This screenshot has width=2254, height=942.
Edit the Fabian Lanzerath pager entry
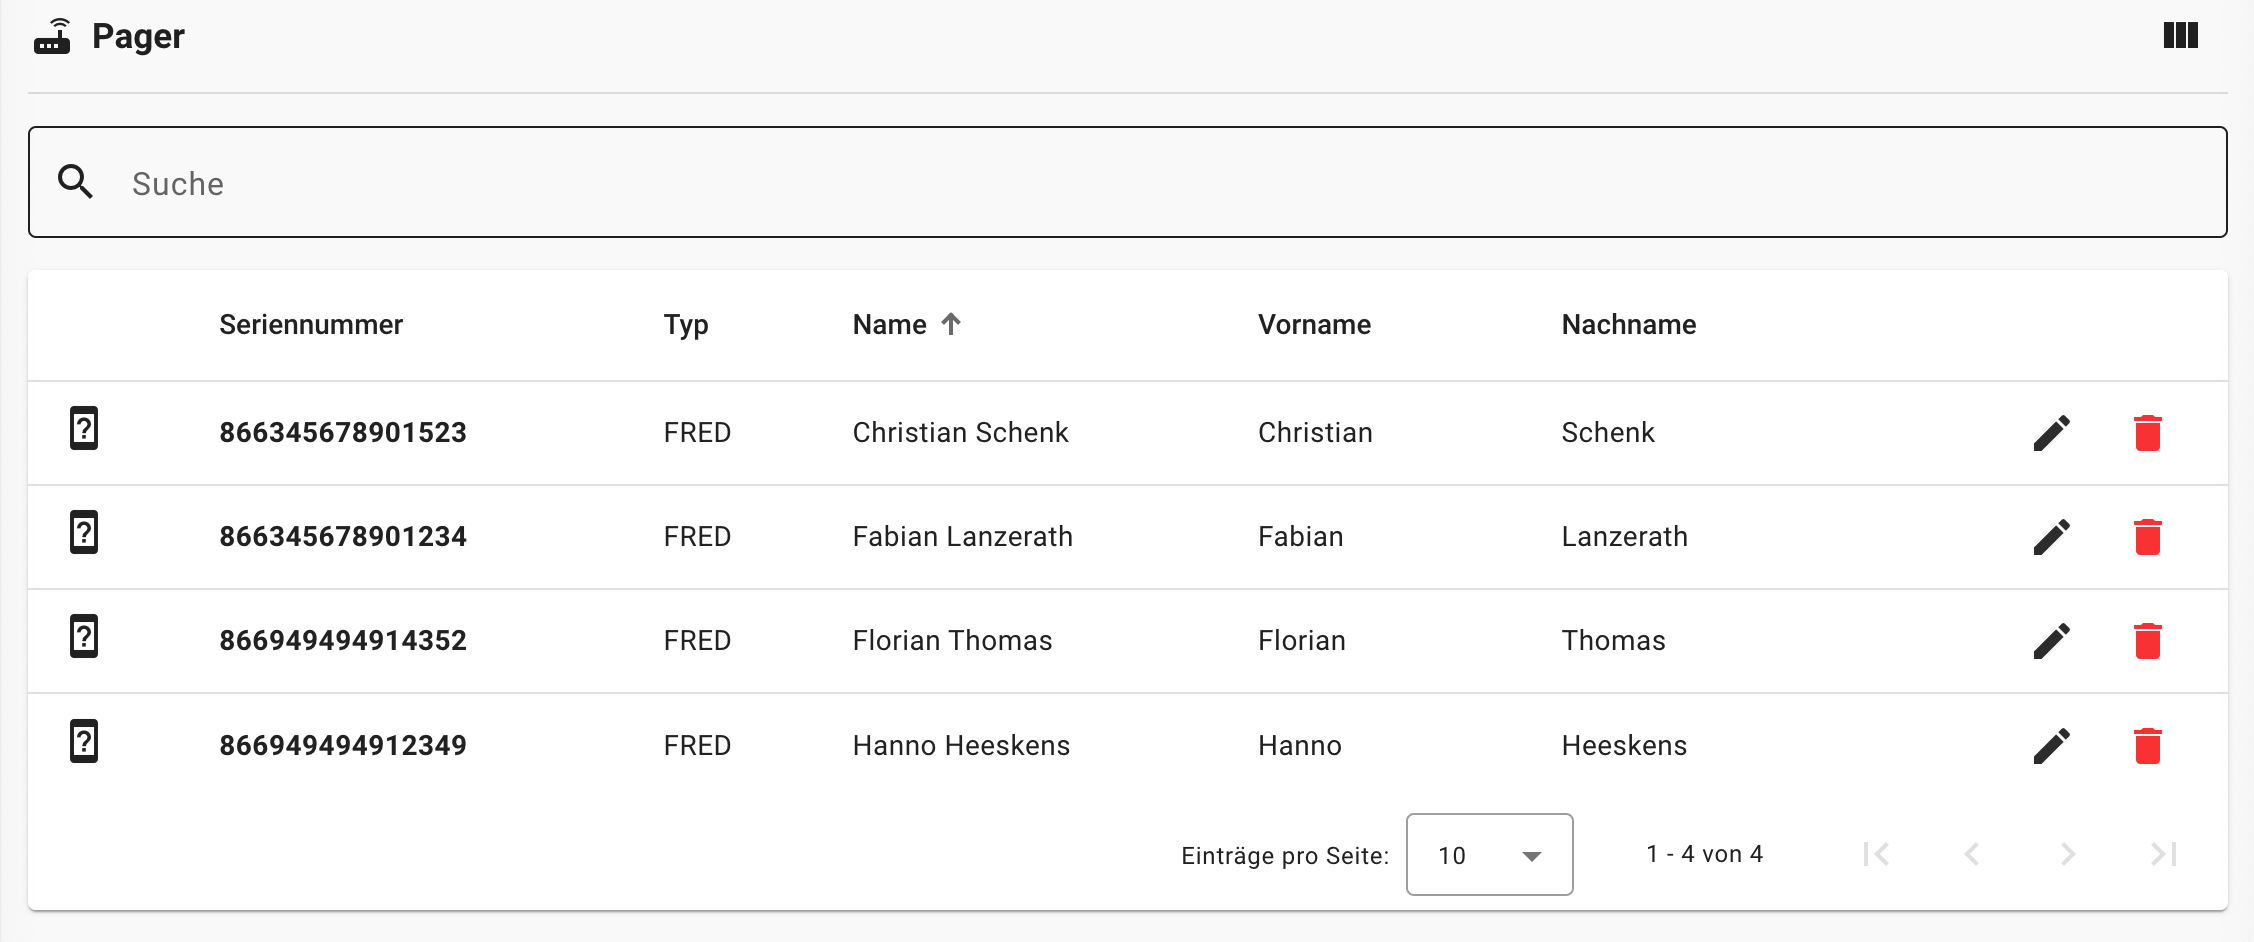tap(2051, 537)
